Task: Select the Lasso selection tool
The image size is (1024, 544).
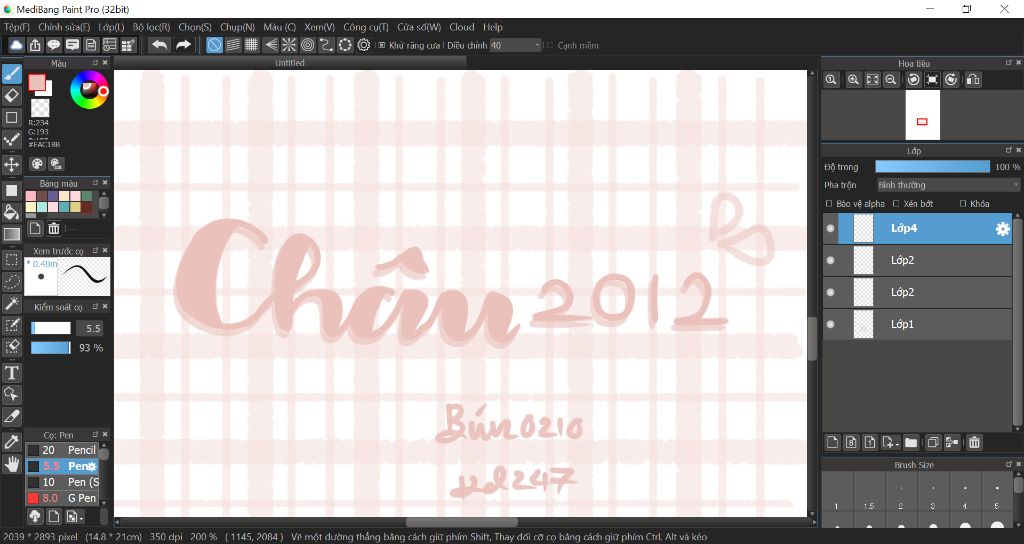Action: point(12,282)
